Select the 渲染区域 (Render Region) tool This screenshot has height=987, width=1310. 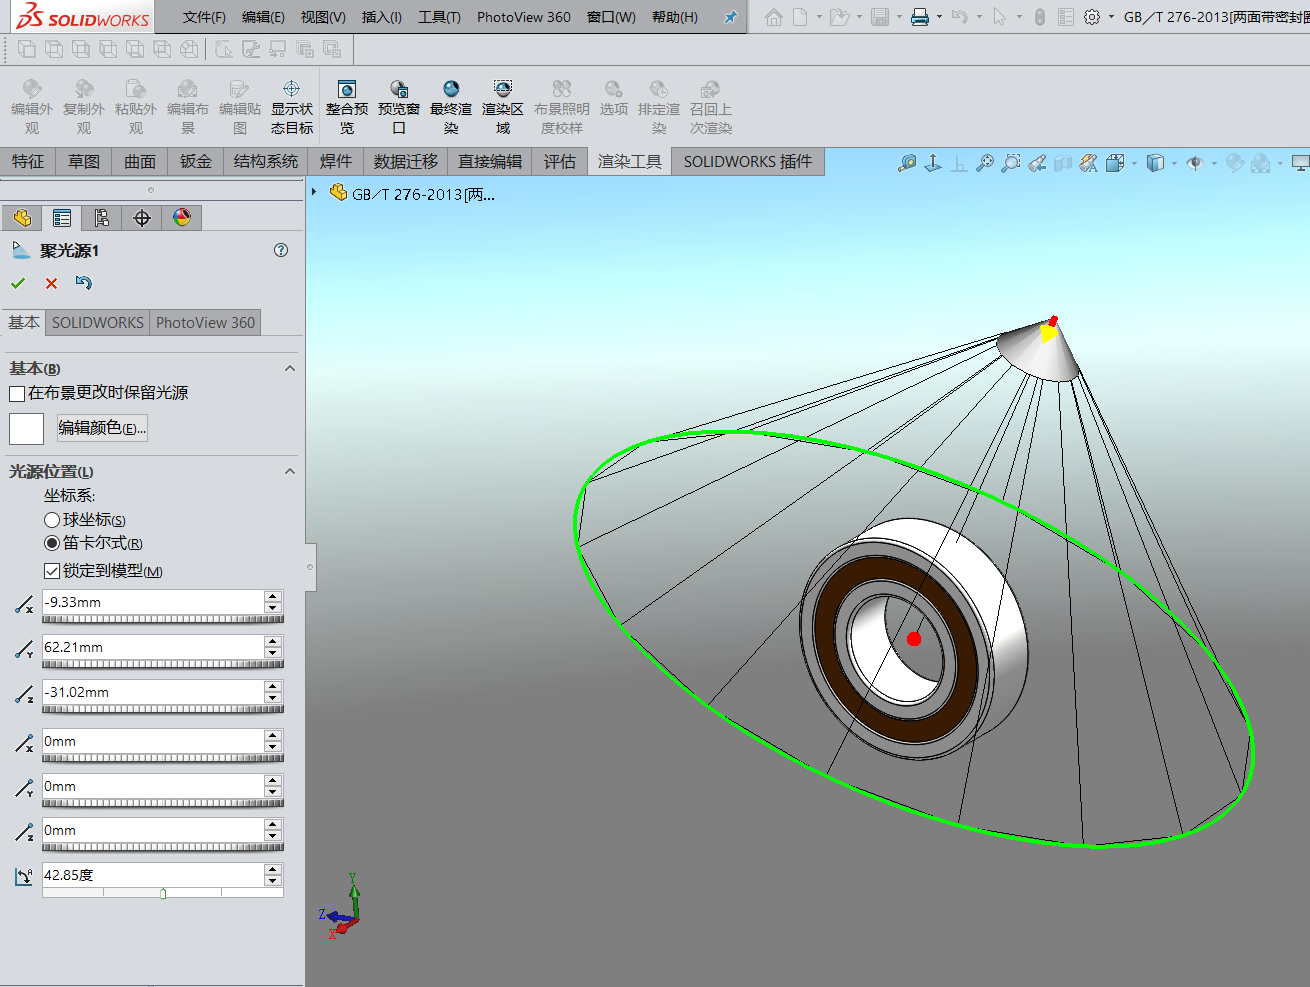tap(502, 104)
